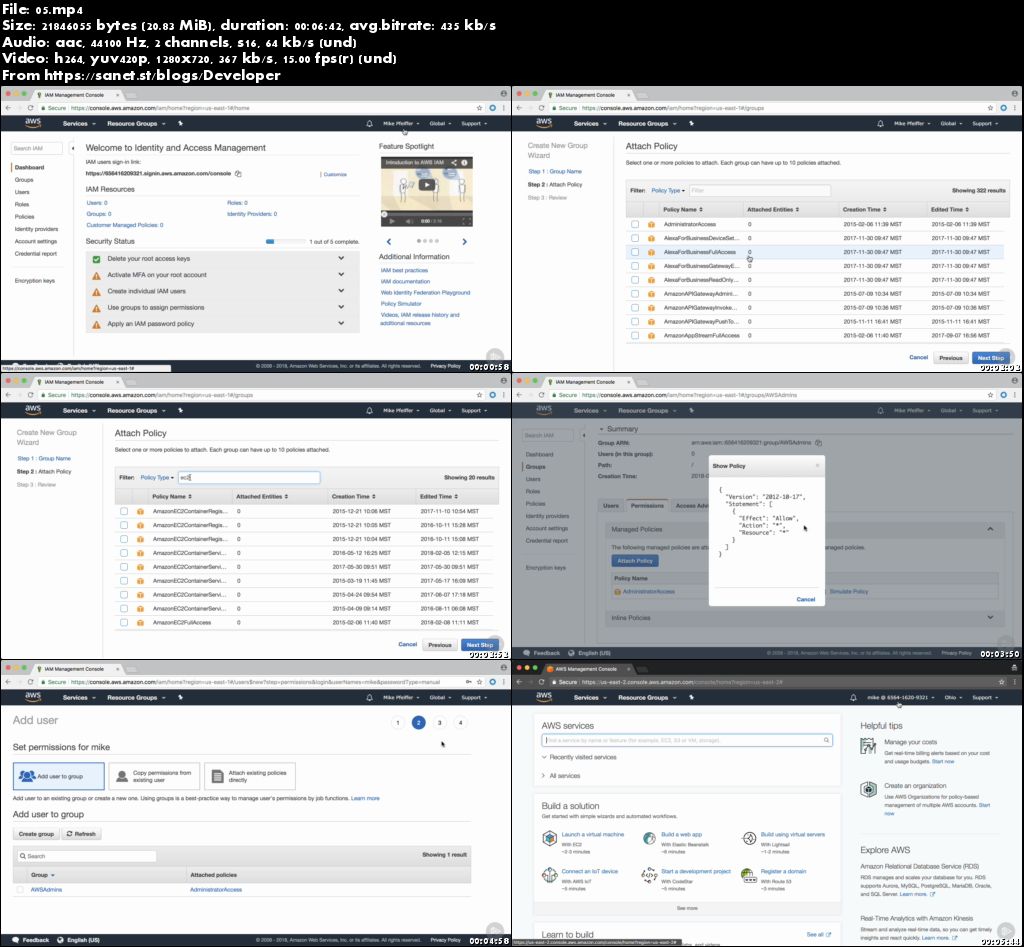This screenshot has width=1024, height=947.
Task: Mute the IAM intro video volume
Action: coord(409,221)
